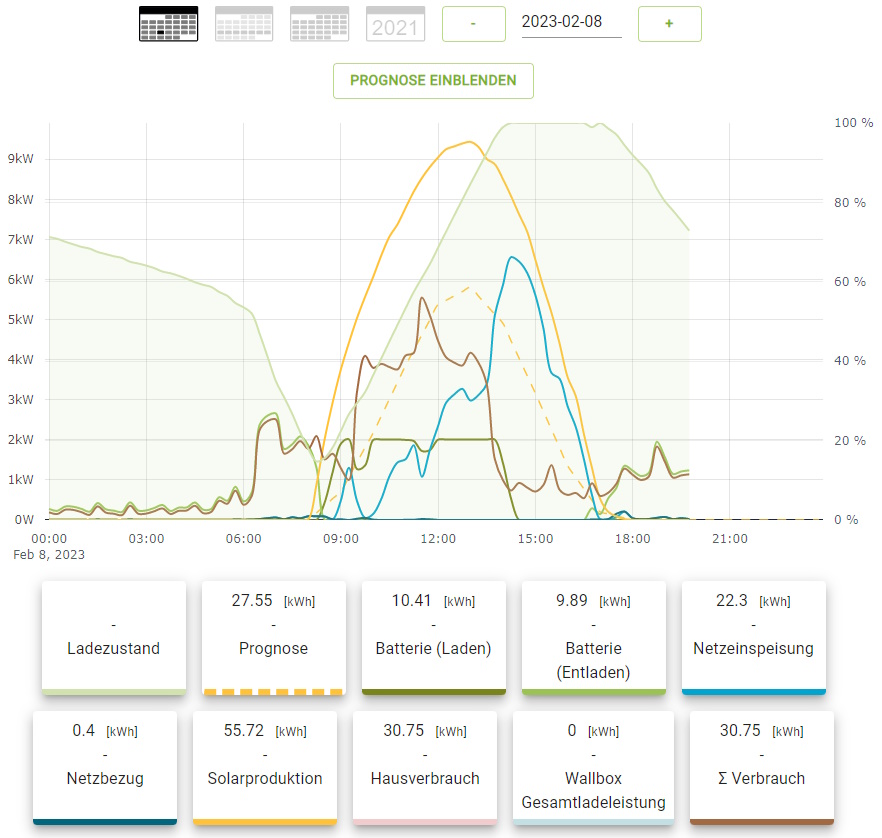Click the 18:00 x-axis time label
This screenshot has height=838, width=882.
pyautogui.click(x=633, y=539)
